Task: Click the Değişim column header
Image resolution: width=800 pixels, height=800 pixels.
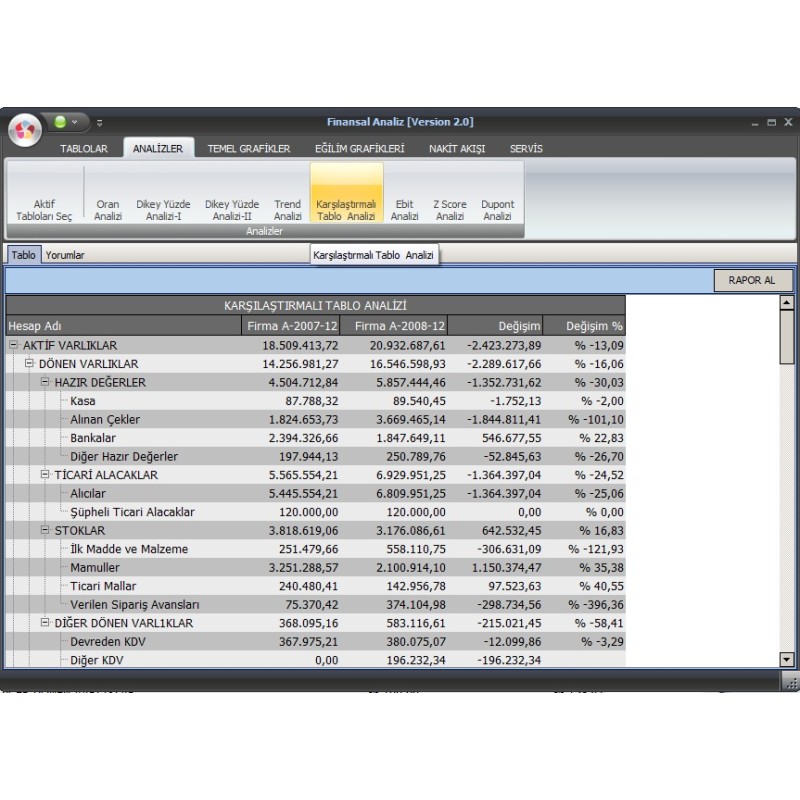Action: 495,326
